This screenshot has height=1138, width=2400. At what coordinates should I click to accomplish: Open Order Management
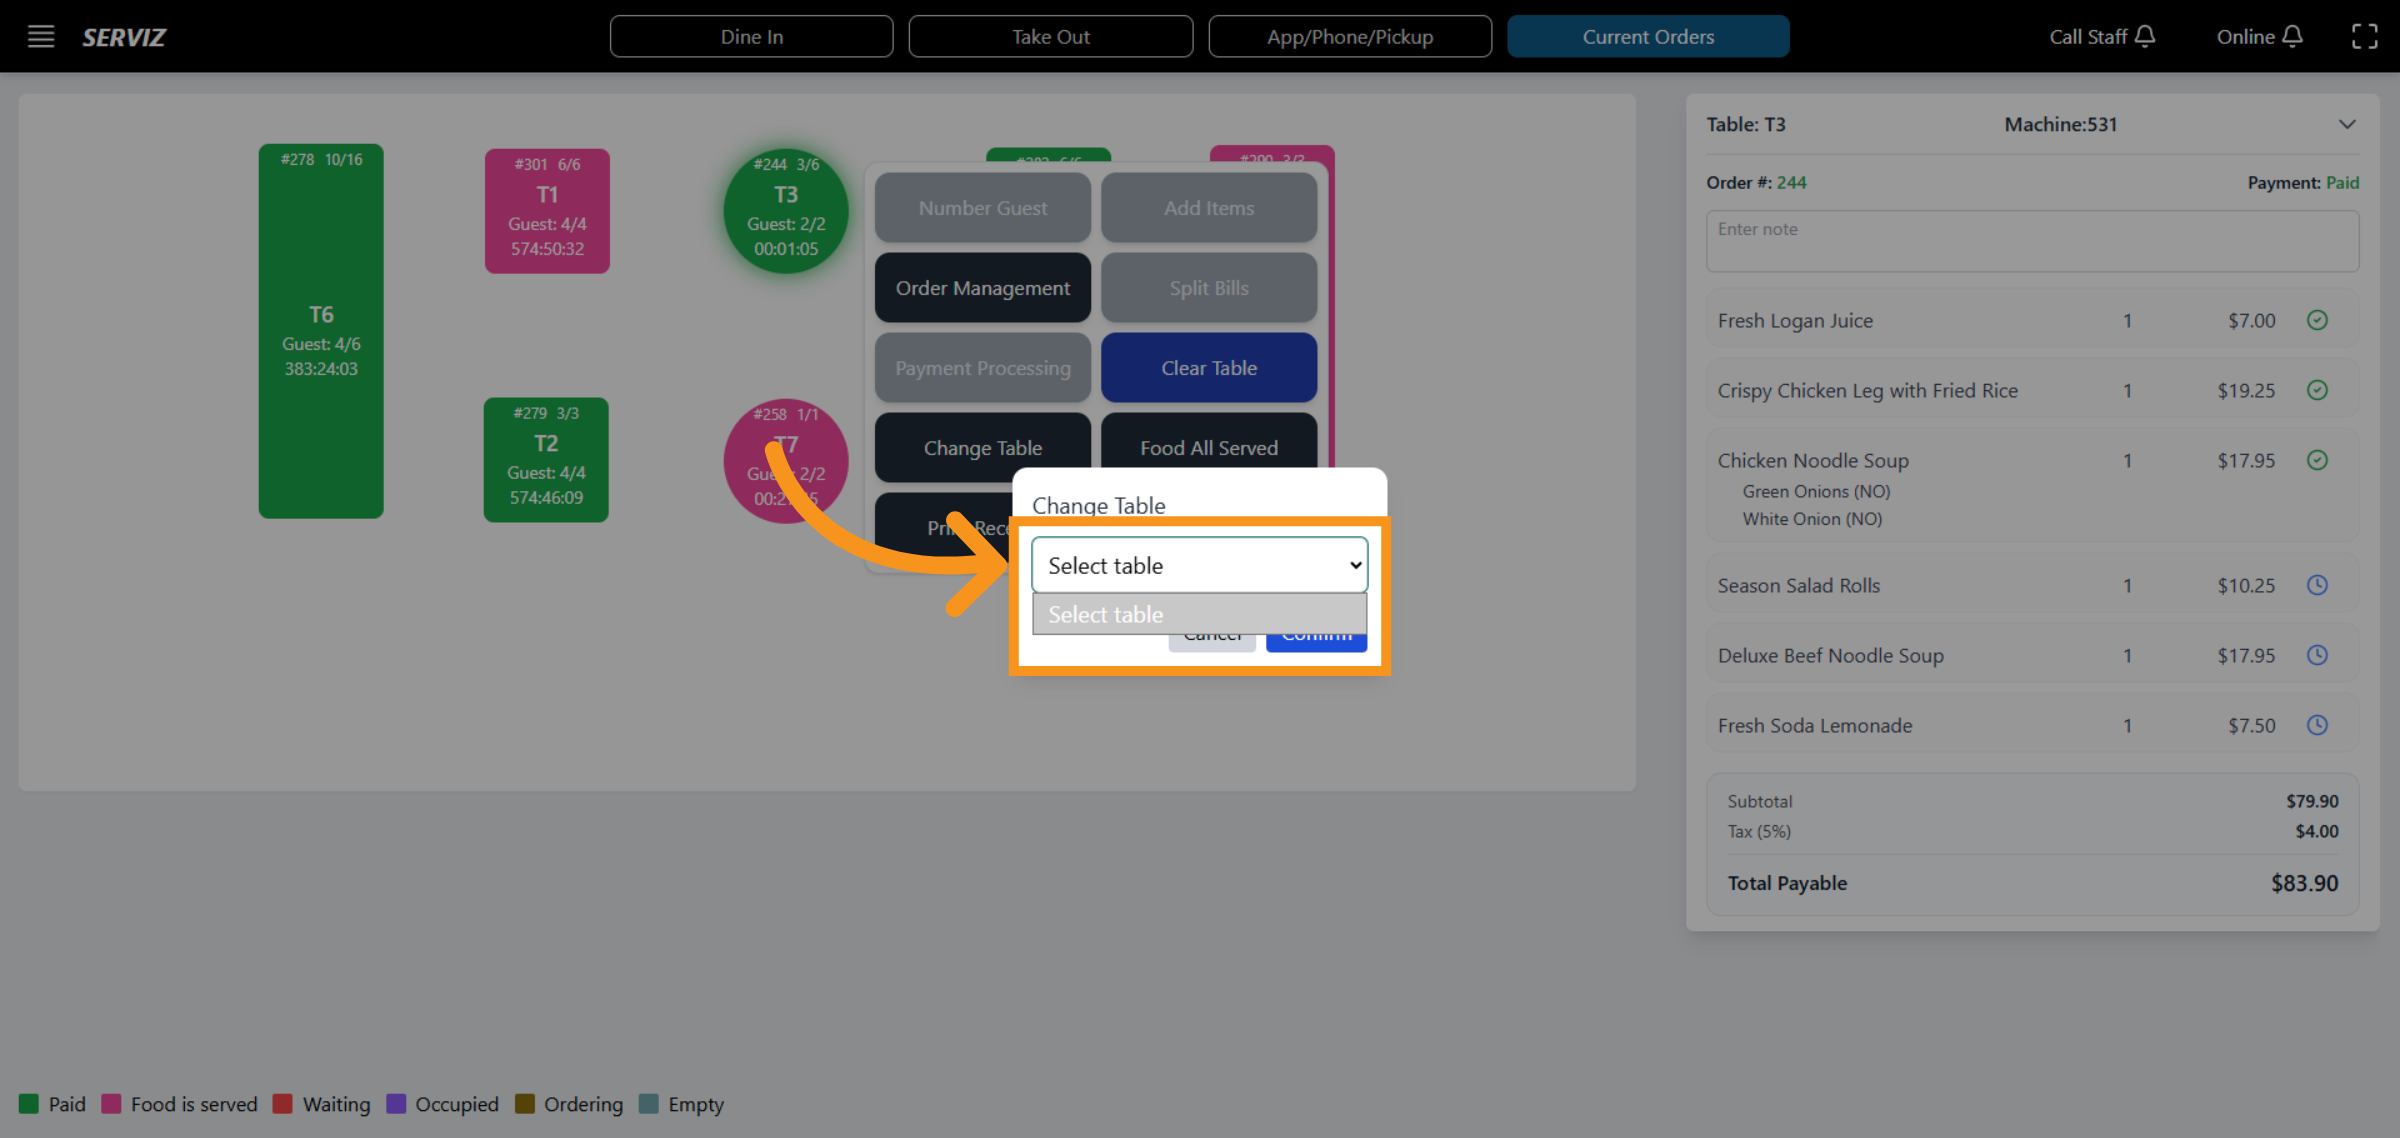(x=982, y=288)
